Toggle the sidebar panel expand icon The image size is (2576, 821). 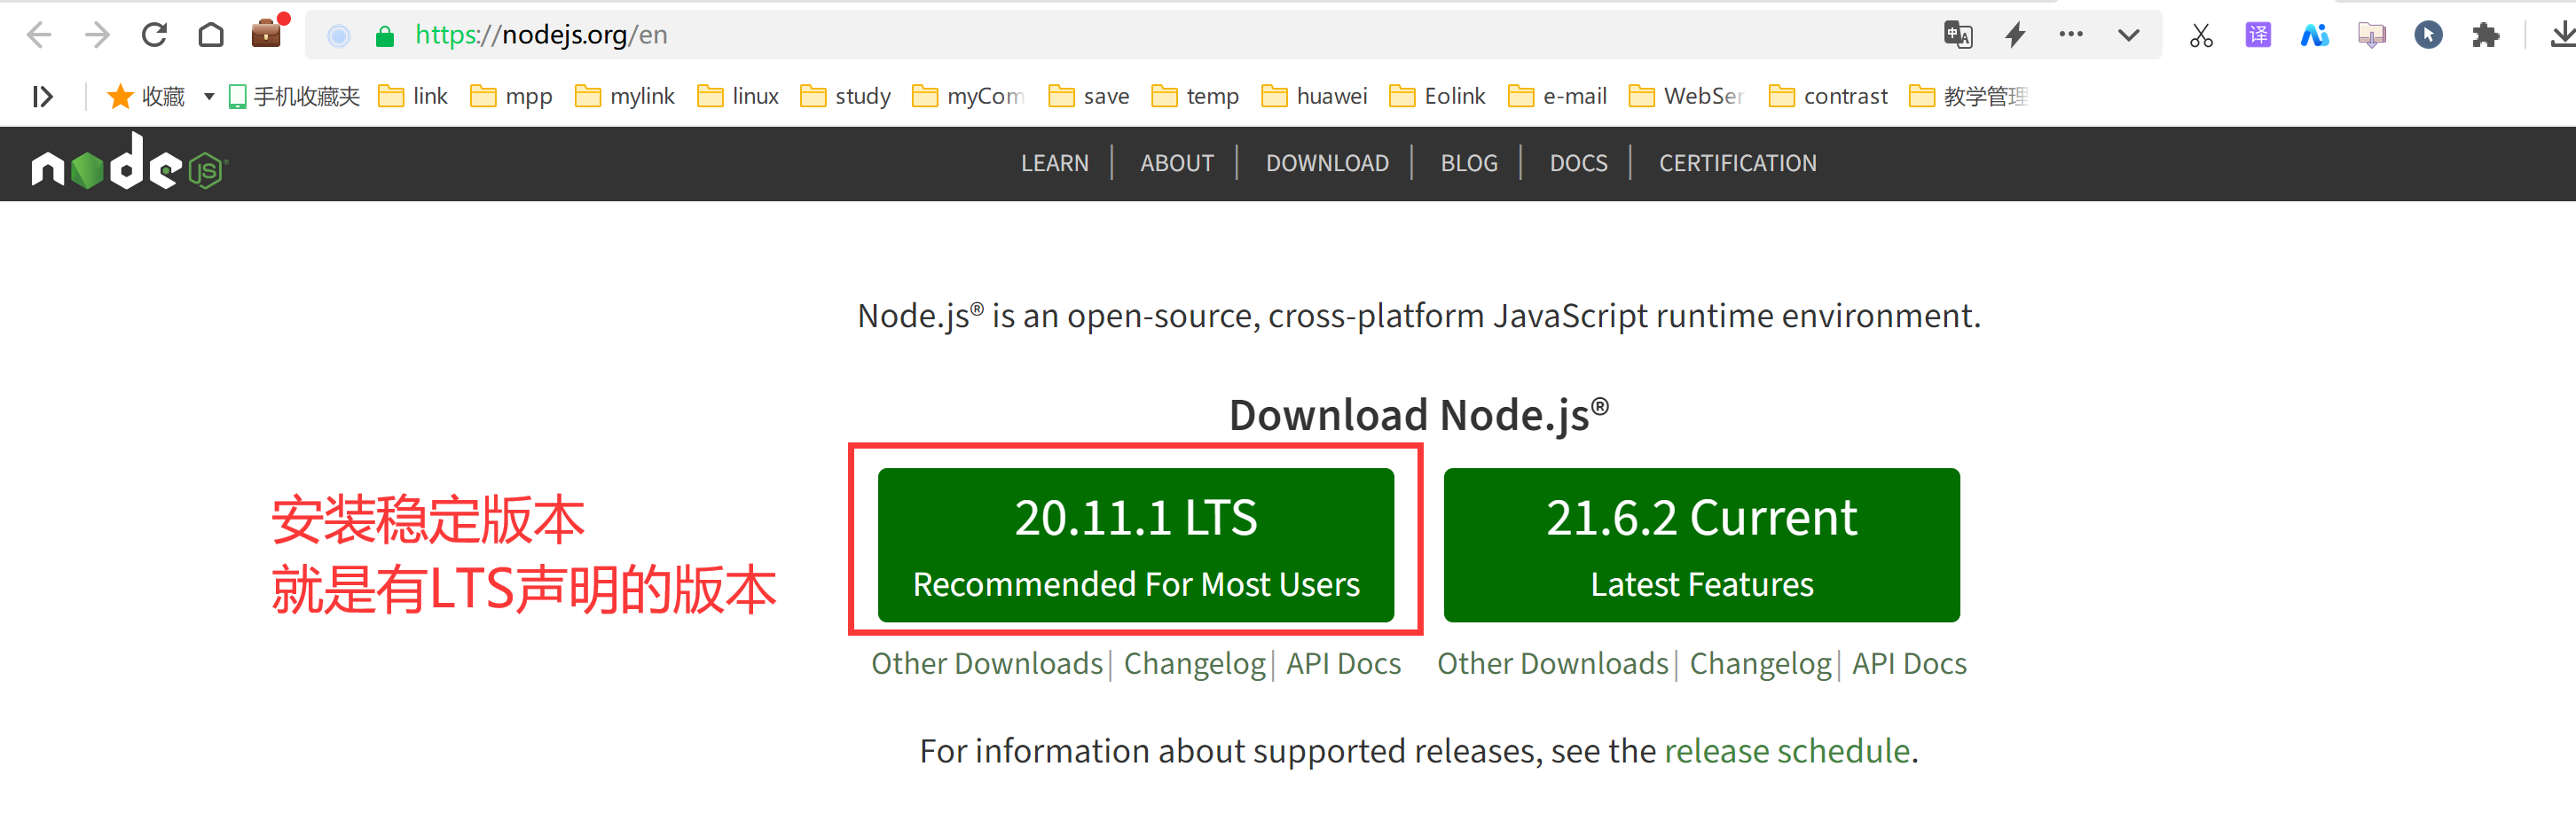tap(42, 96)
